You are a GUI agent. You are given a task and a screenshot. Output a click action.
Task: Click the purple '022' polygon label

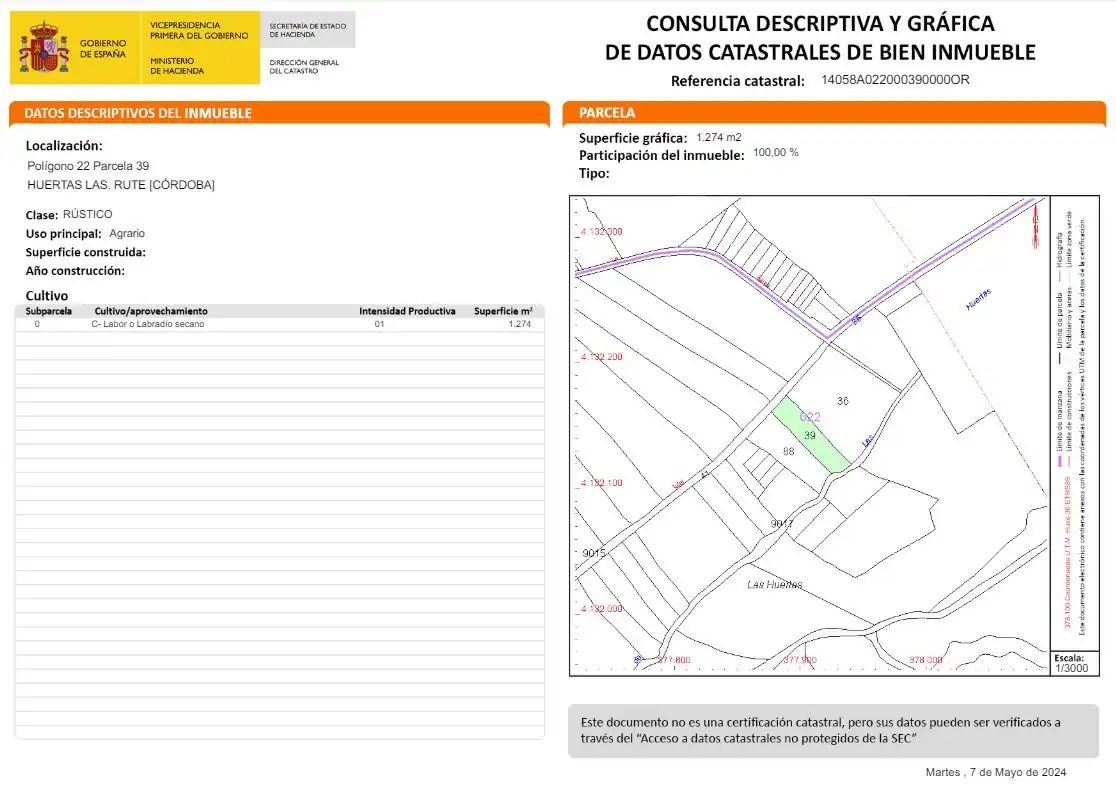click(x=810, y=417)
